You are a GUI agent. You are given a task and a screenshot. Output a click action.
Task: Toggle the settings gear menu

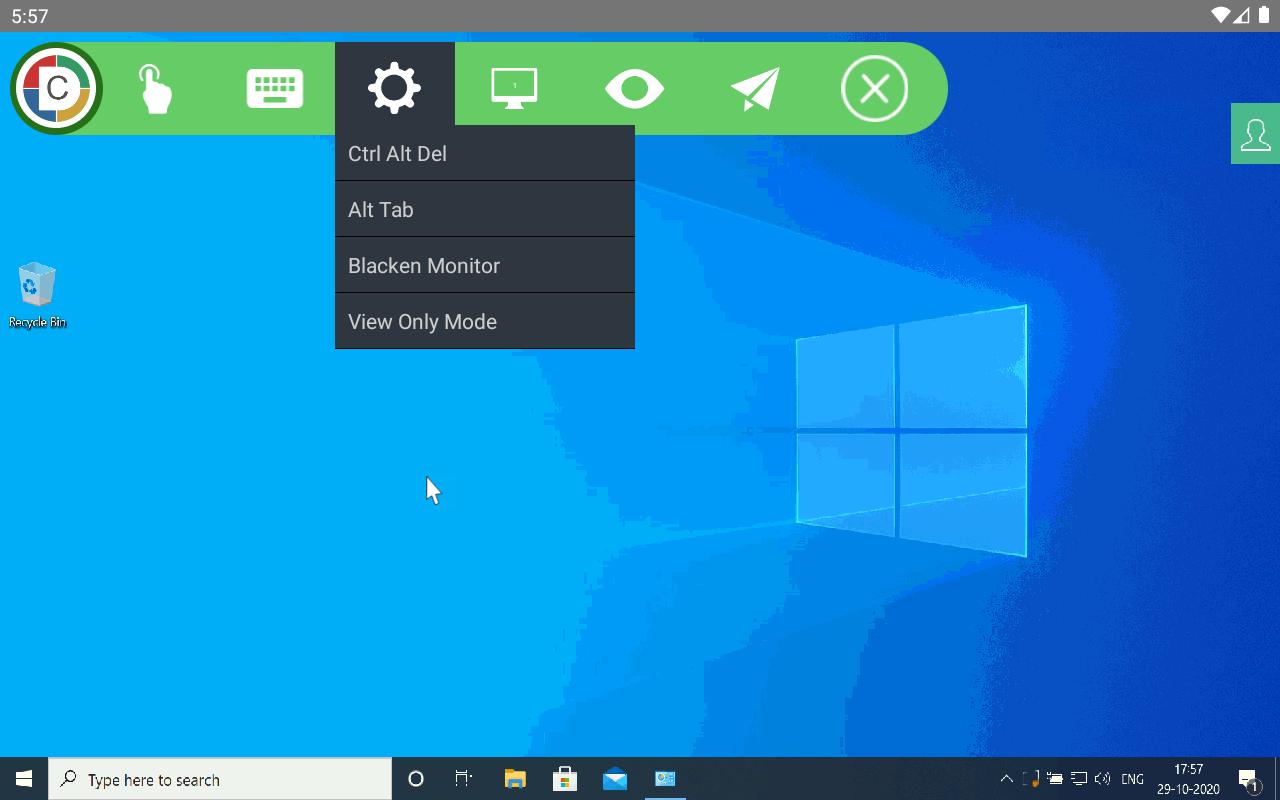pyautogui.click(x=395, y=88)
